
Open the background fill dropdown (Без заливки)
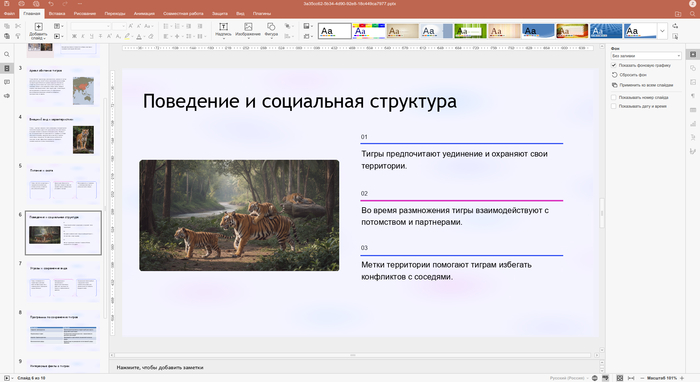click(x=646, y=56)
